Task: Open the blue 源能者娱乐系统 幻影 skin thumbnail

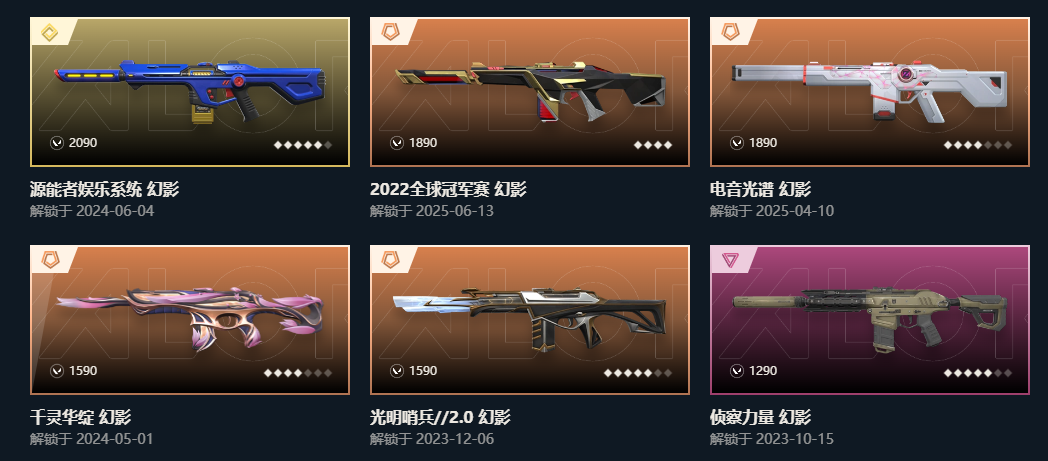Action: tap(190, 92)
